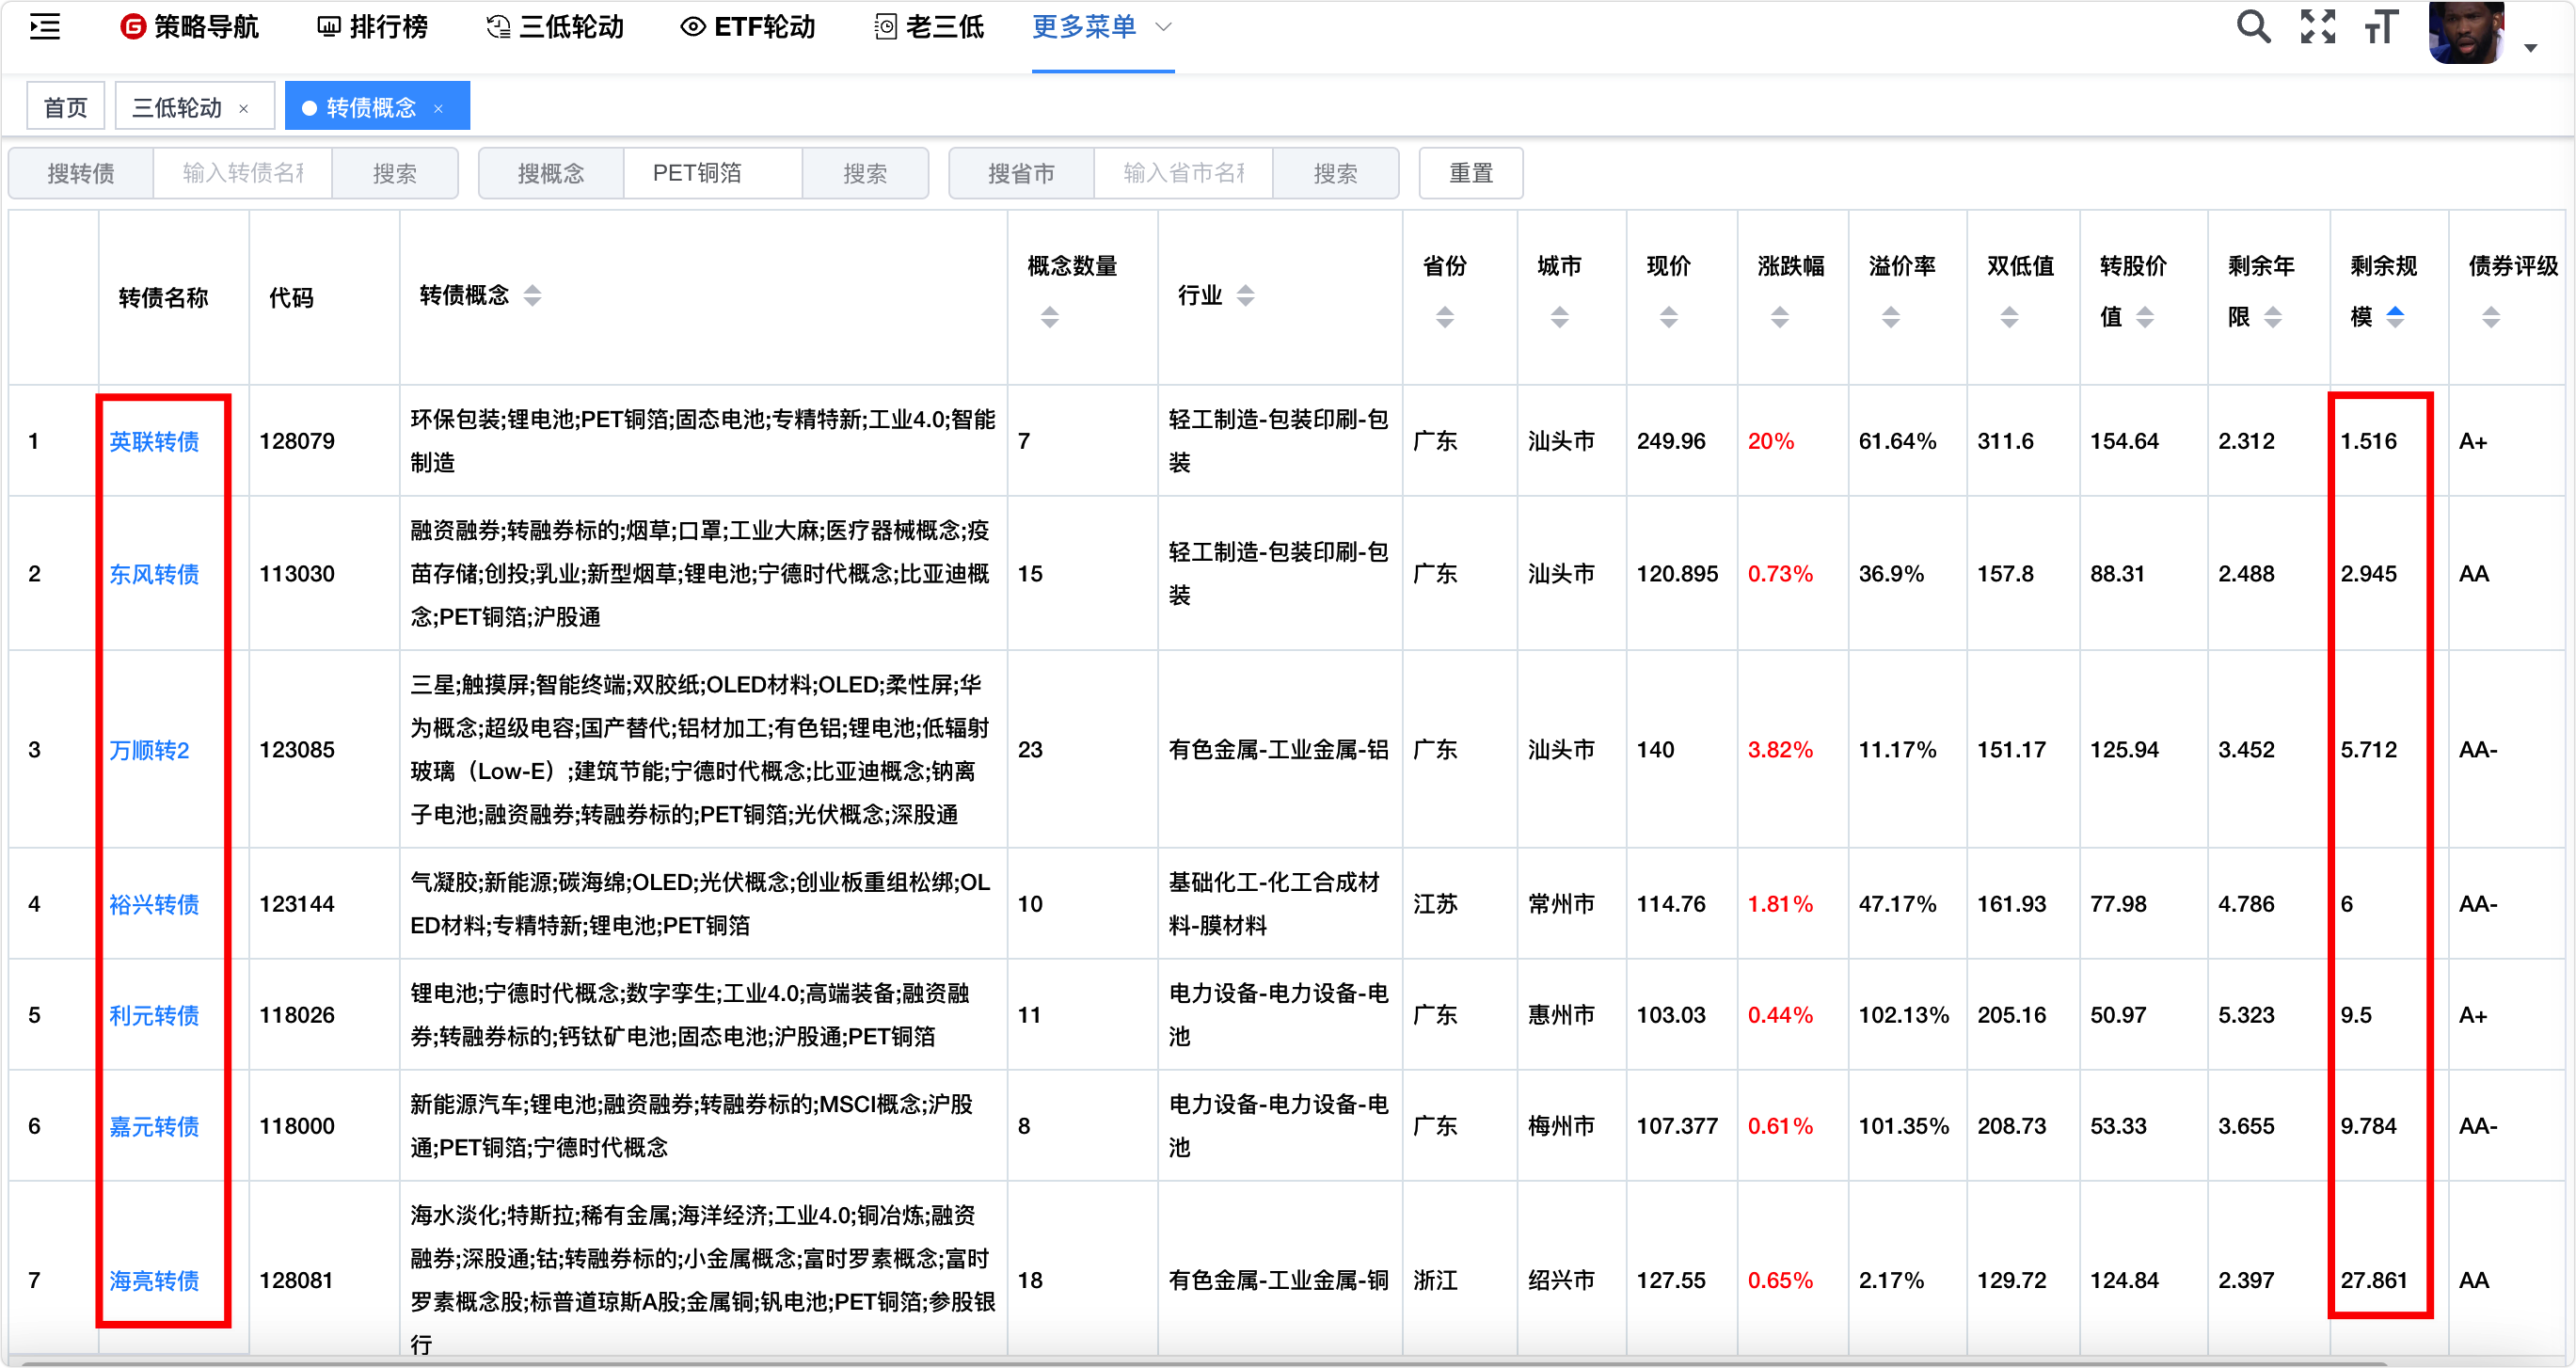Click the font size adjustment icon

coord(2381,27)
